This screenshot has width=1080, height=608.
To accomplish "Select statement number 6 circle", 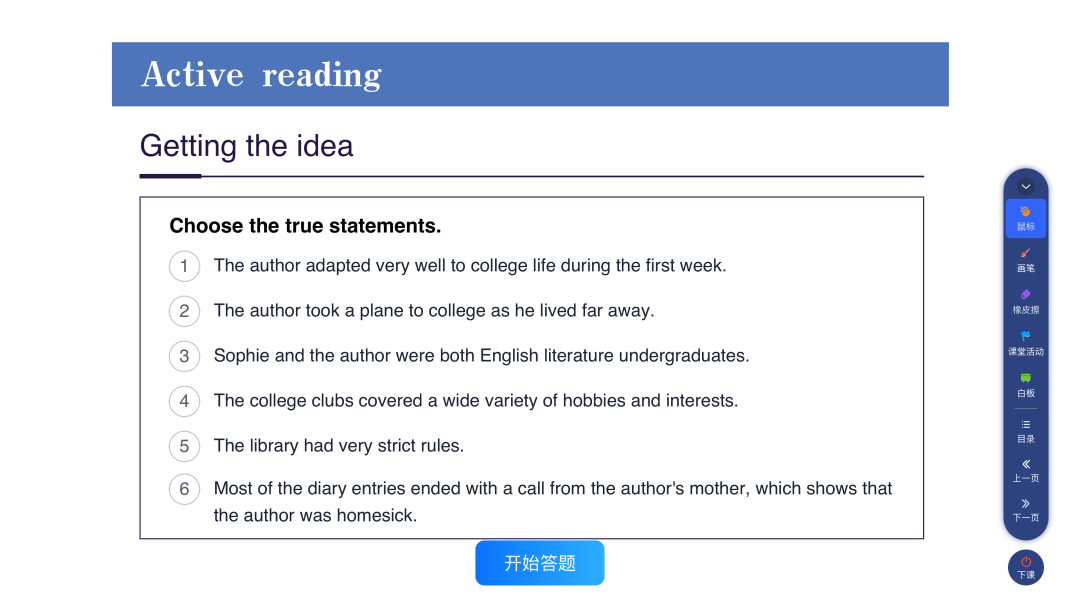I will point(185,489).
